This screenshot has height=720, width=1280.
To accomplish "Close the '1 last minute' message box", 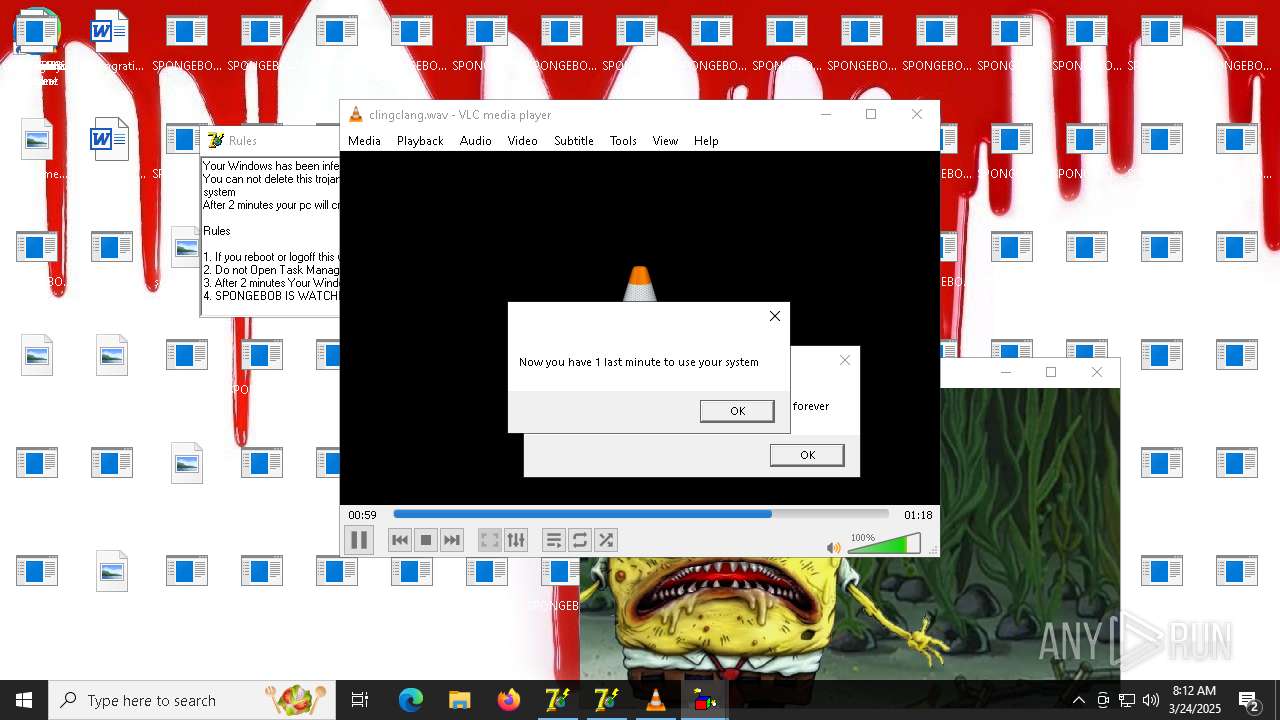I will 775,316.
